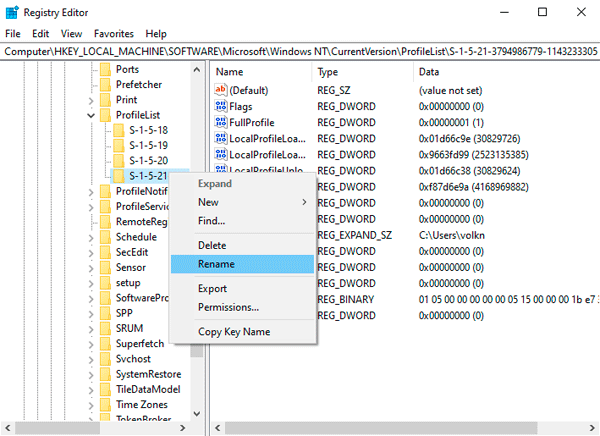Click the Time Zones folder icon

pos(105,405)
